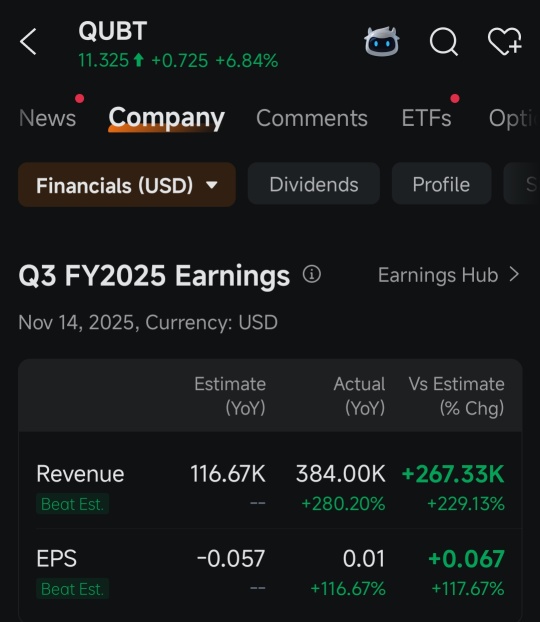Tap the Q3 FY2025 Earnings heading

[x=154, y=276]
